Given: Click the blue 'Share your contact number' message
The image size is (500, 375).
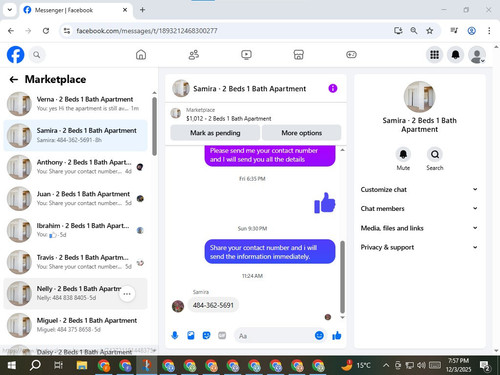Looking at the screenshot, I should click(x=270, y=252).
